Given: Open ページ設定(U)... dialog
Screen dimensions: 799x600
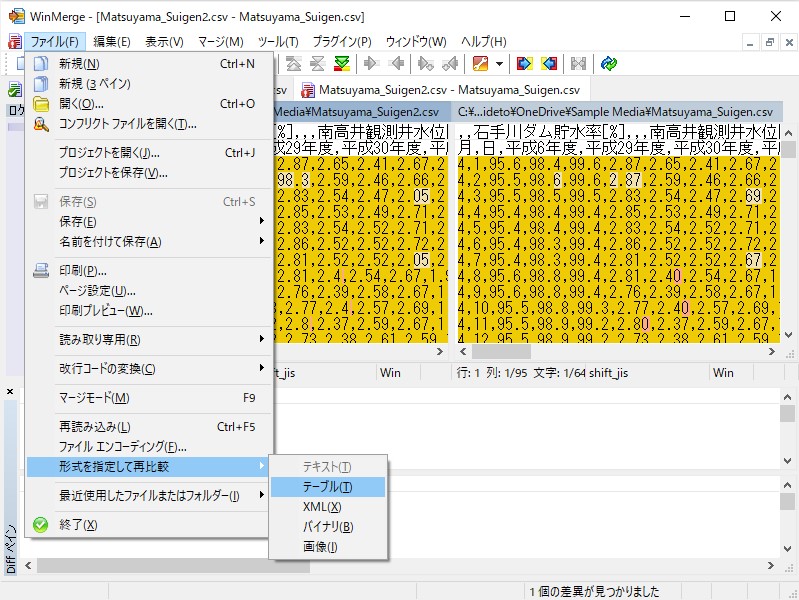Looking at the screenshot, I should [149, 291].
